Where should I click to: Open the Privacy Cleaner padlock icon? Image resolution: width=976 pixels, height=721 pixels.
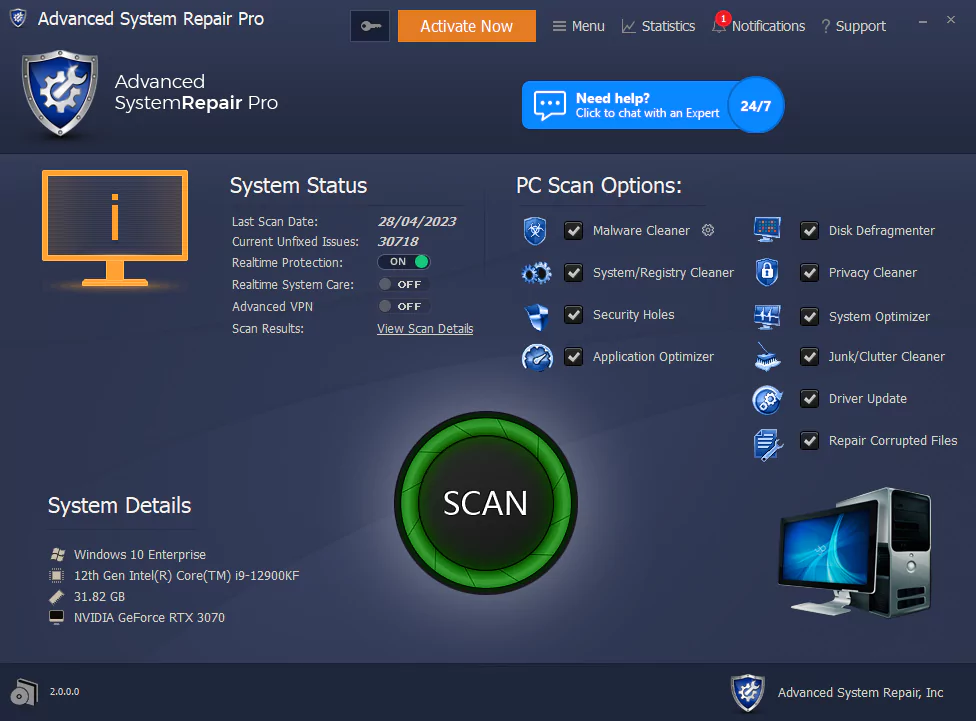tap(767, 272)
